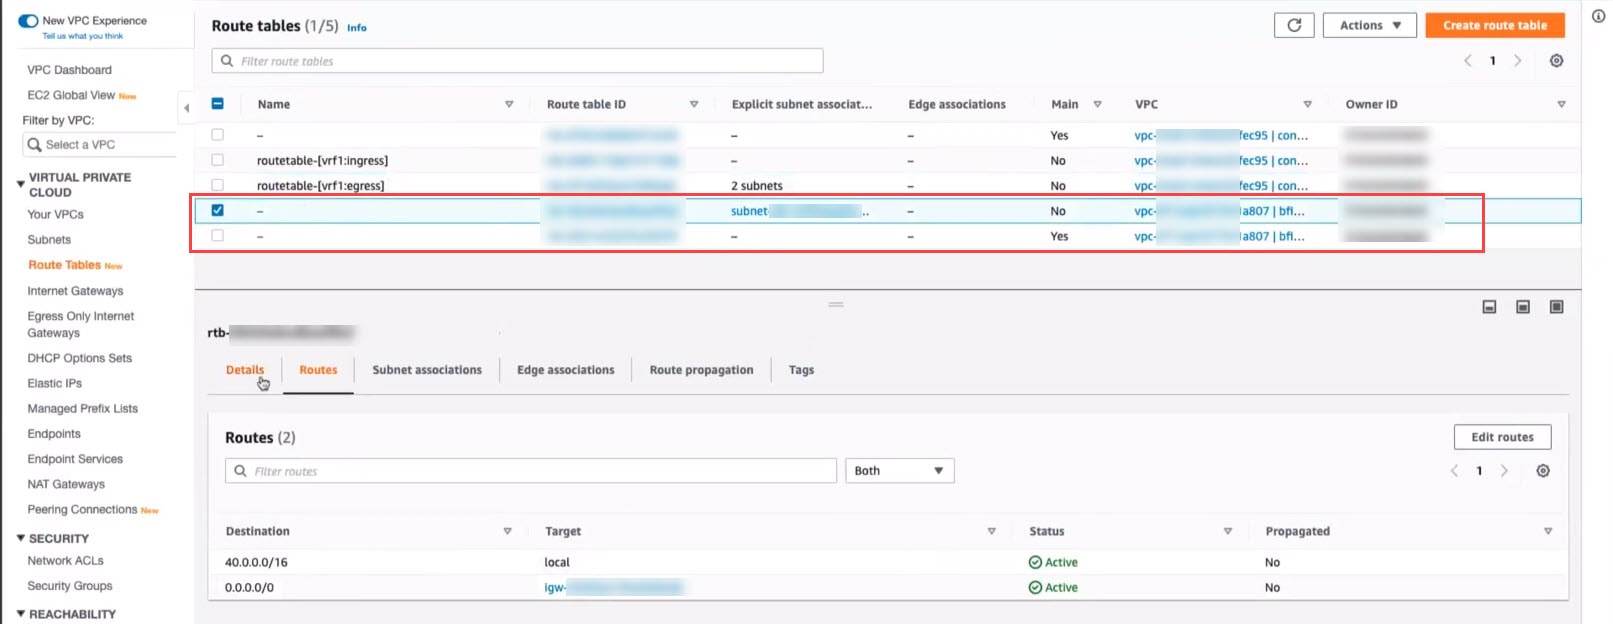The width and height of the screenshot is (1613, 624).
Task: Click Create route table button
Action: (1495, 25)
